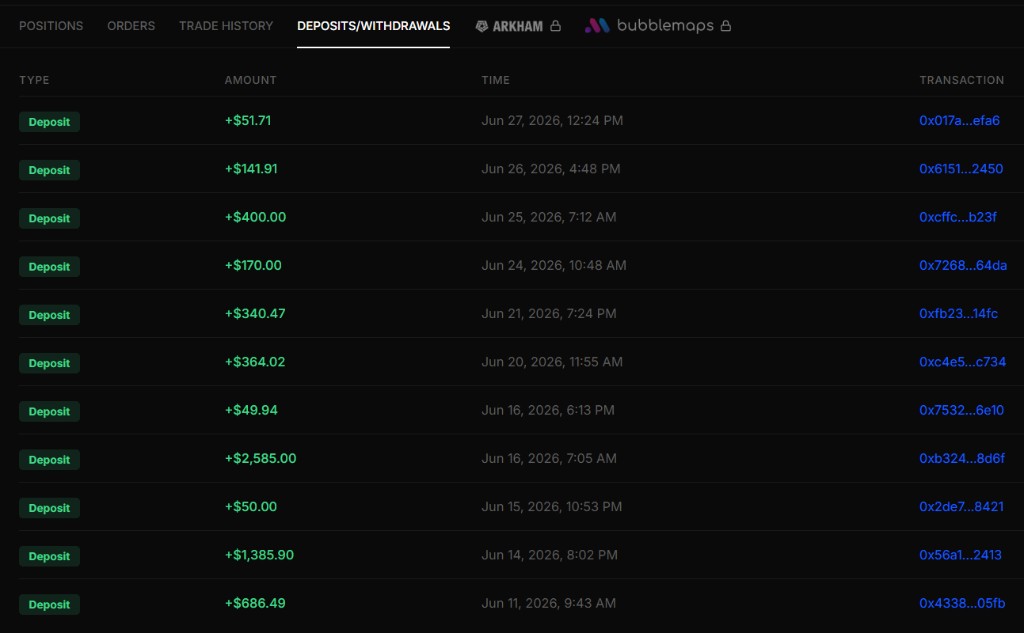Click the +$49.94 amount

[251, 410]
